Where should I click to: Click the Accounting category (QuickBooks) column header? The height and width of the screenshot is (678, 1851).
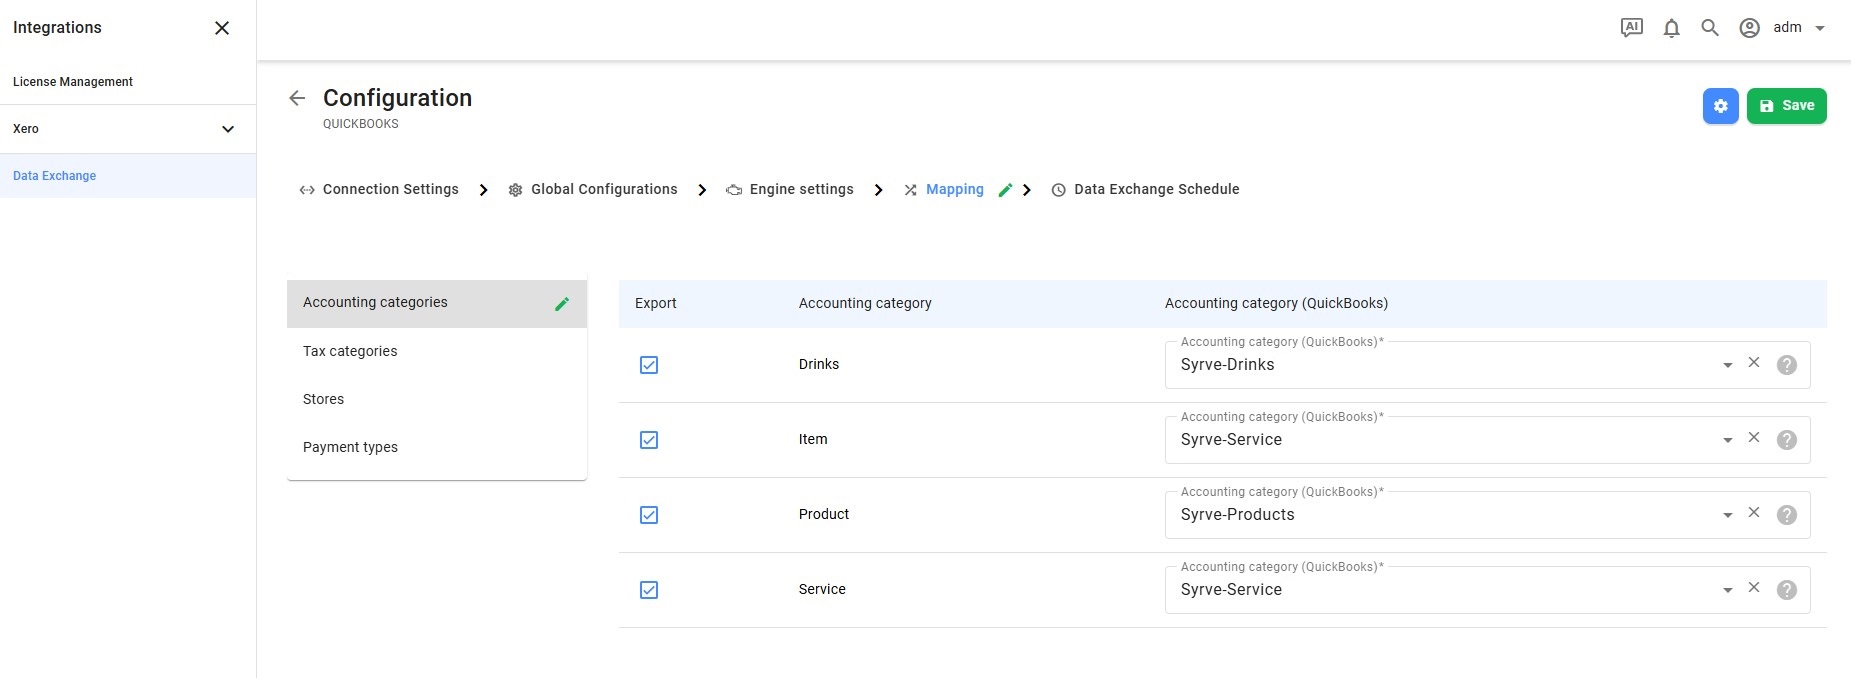(x=1276, y=303)
